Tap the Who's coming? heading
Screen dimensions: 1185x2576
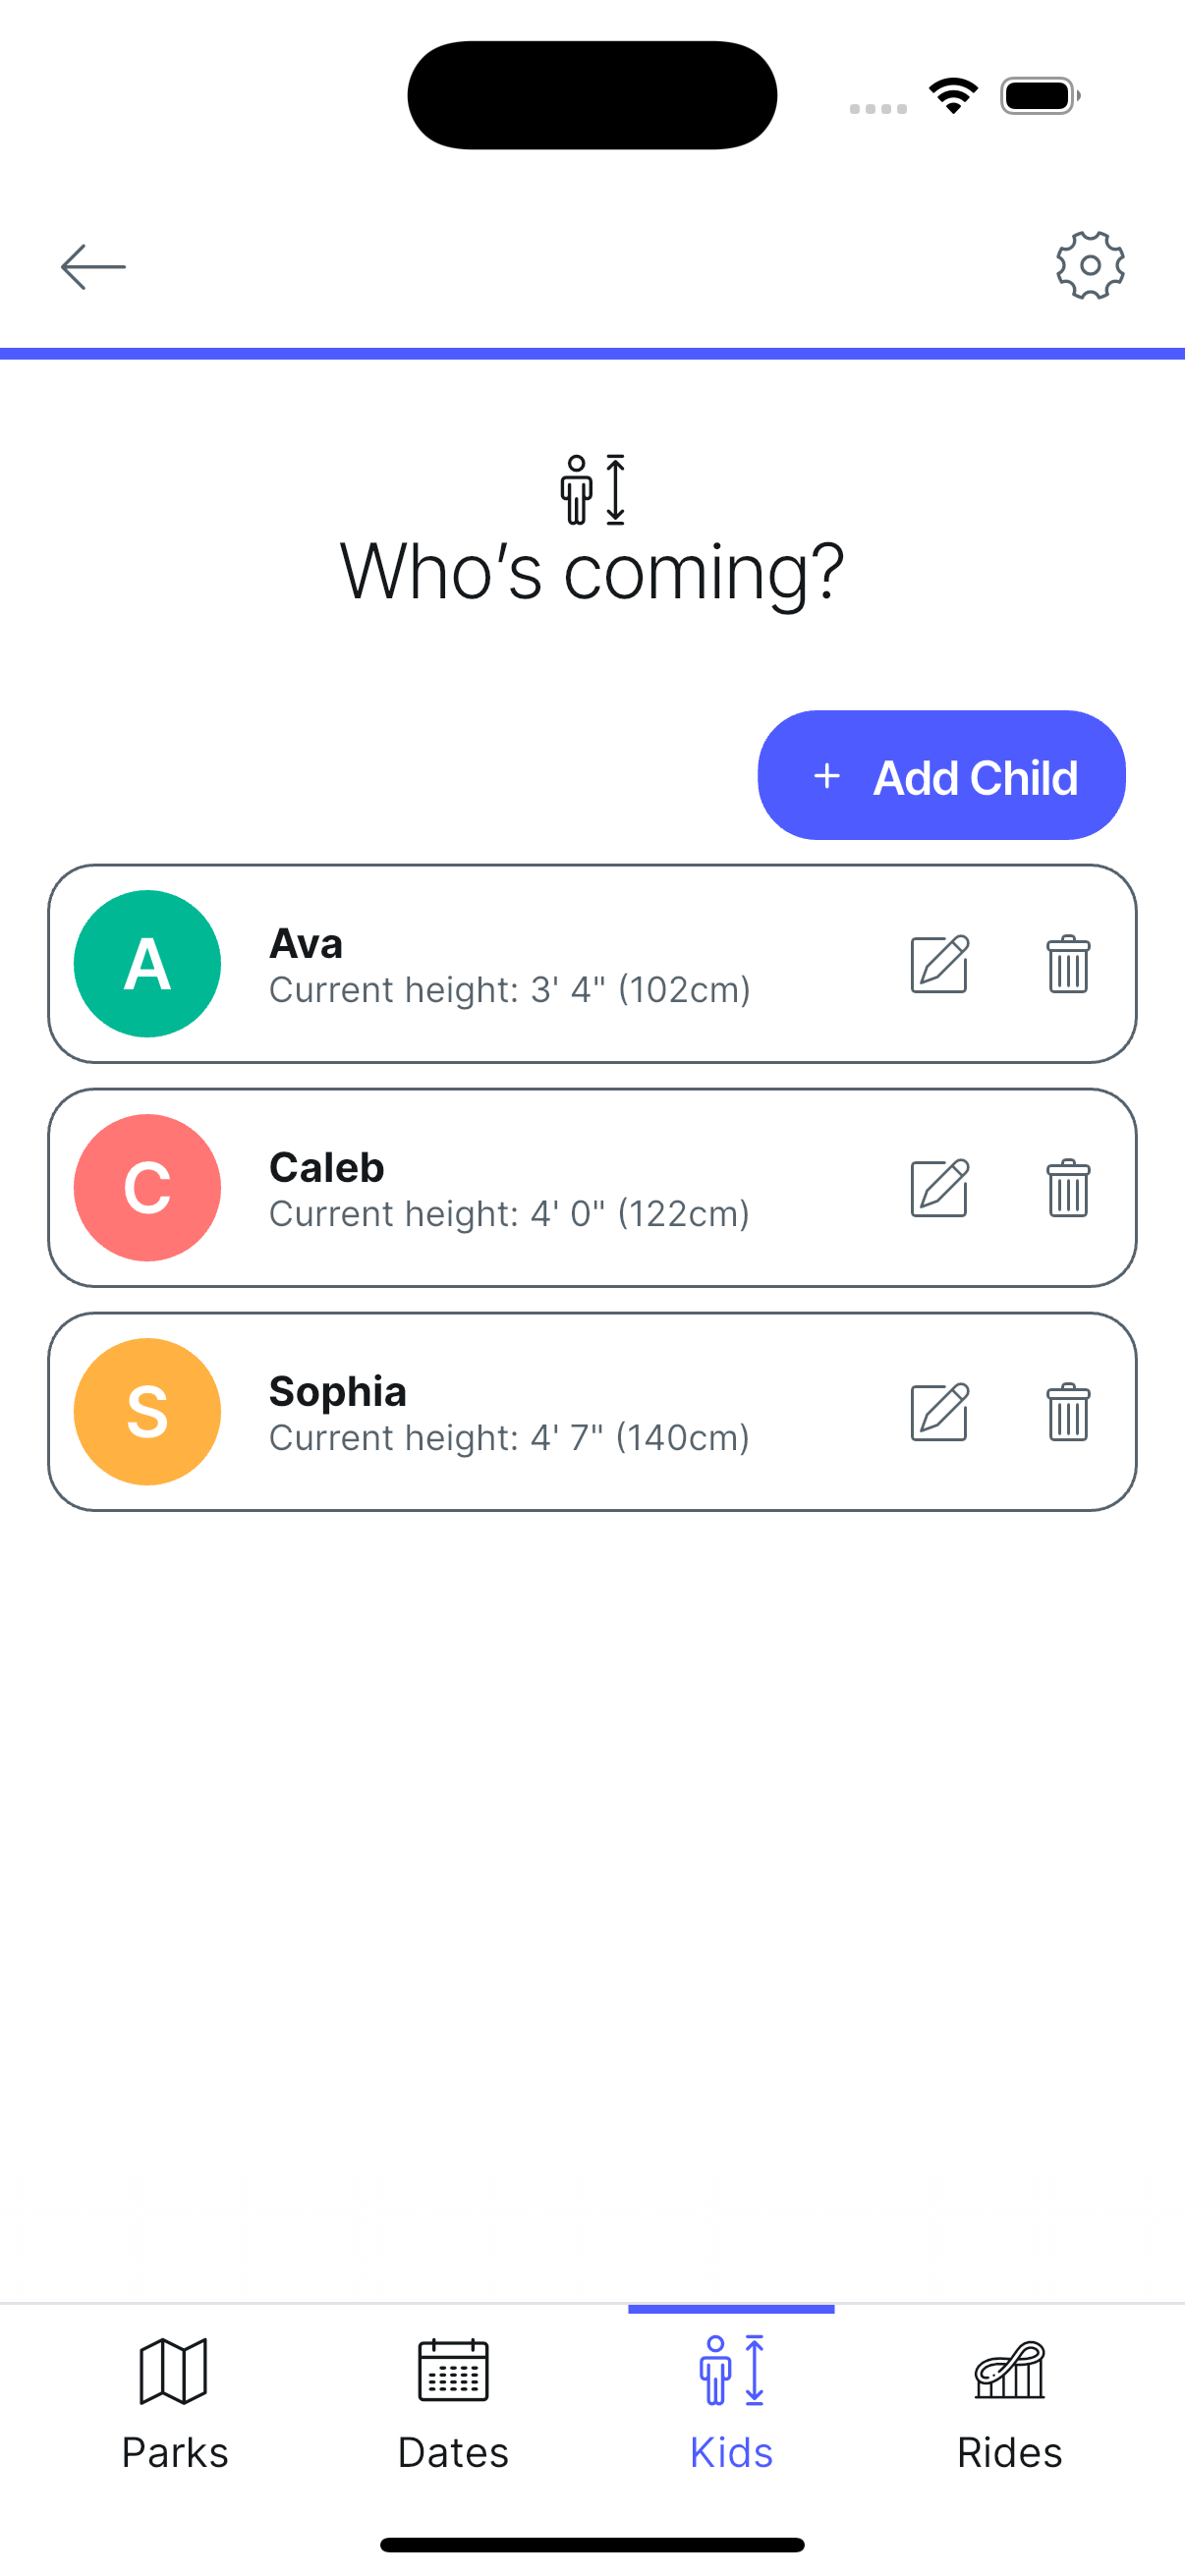coord(592,572)
